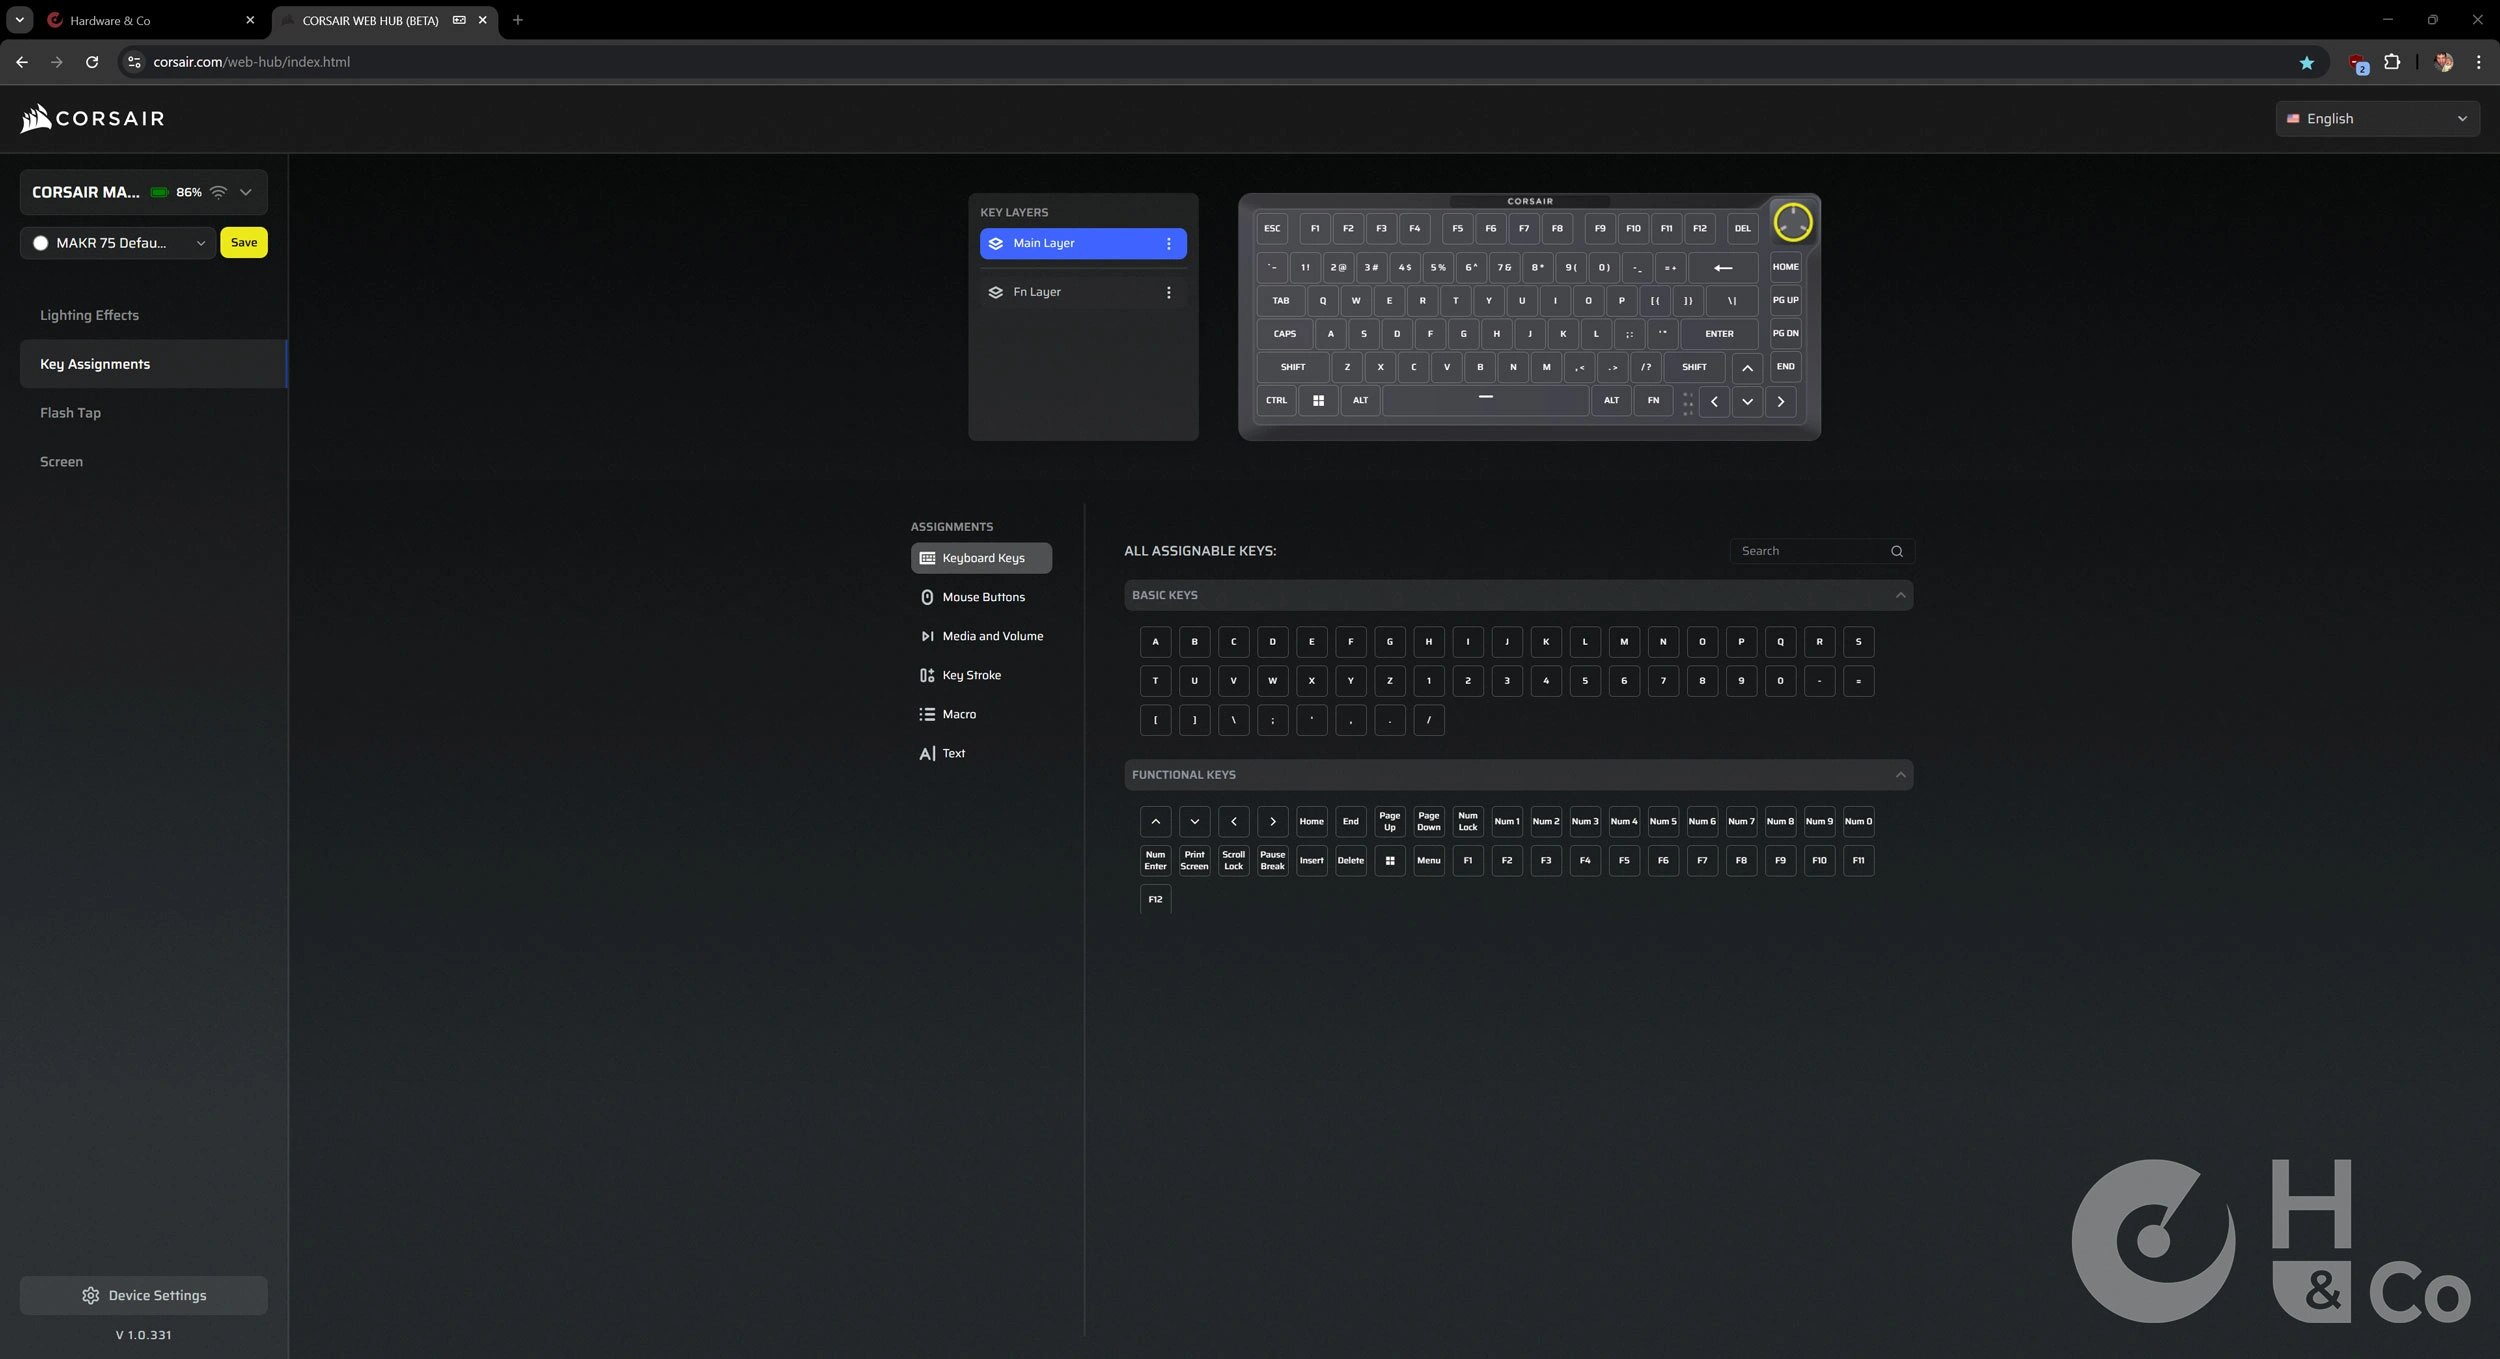Pick the up arrow in Functional Keys list
The width and height of the screenshot is (2500, 1359).
pyautogui.click(x=1155, y=822)
